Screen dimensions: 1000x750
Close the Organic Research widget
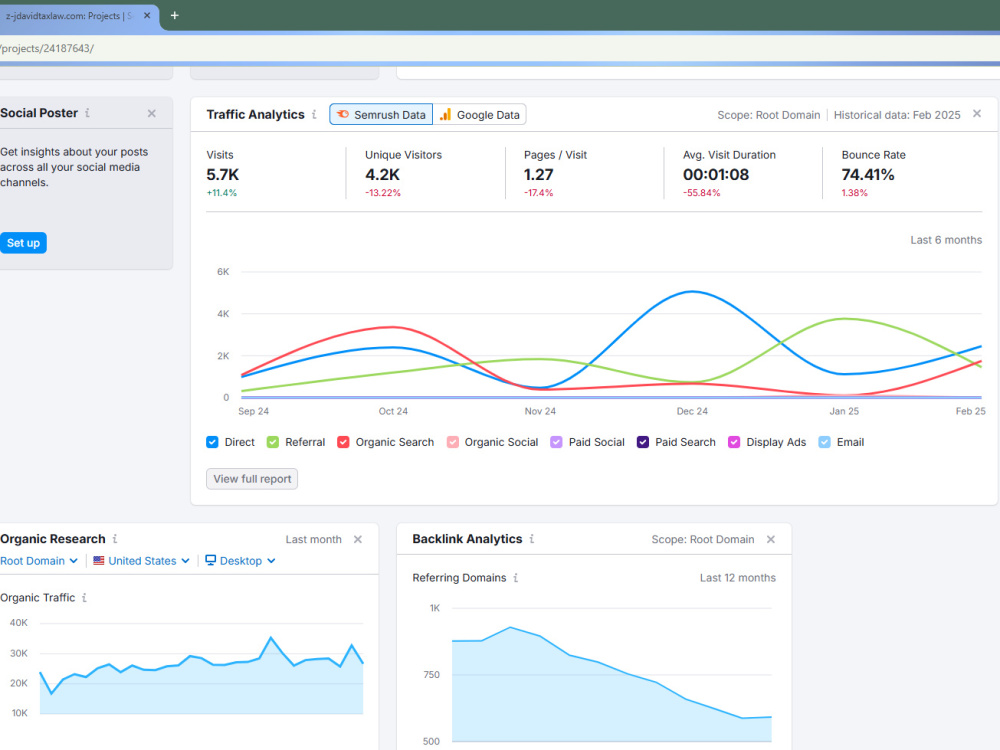click(x=358, y=540)
